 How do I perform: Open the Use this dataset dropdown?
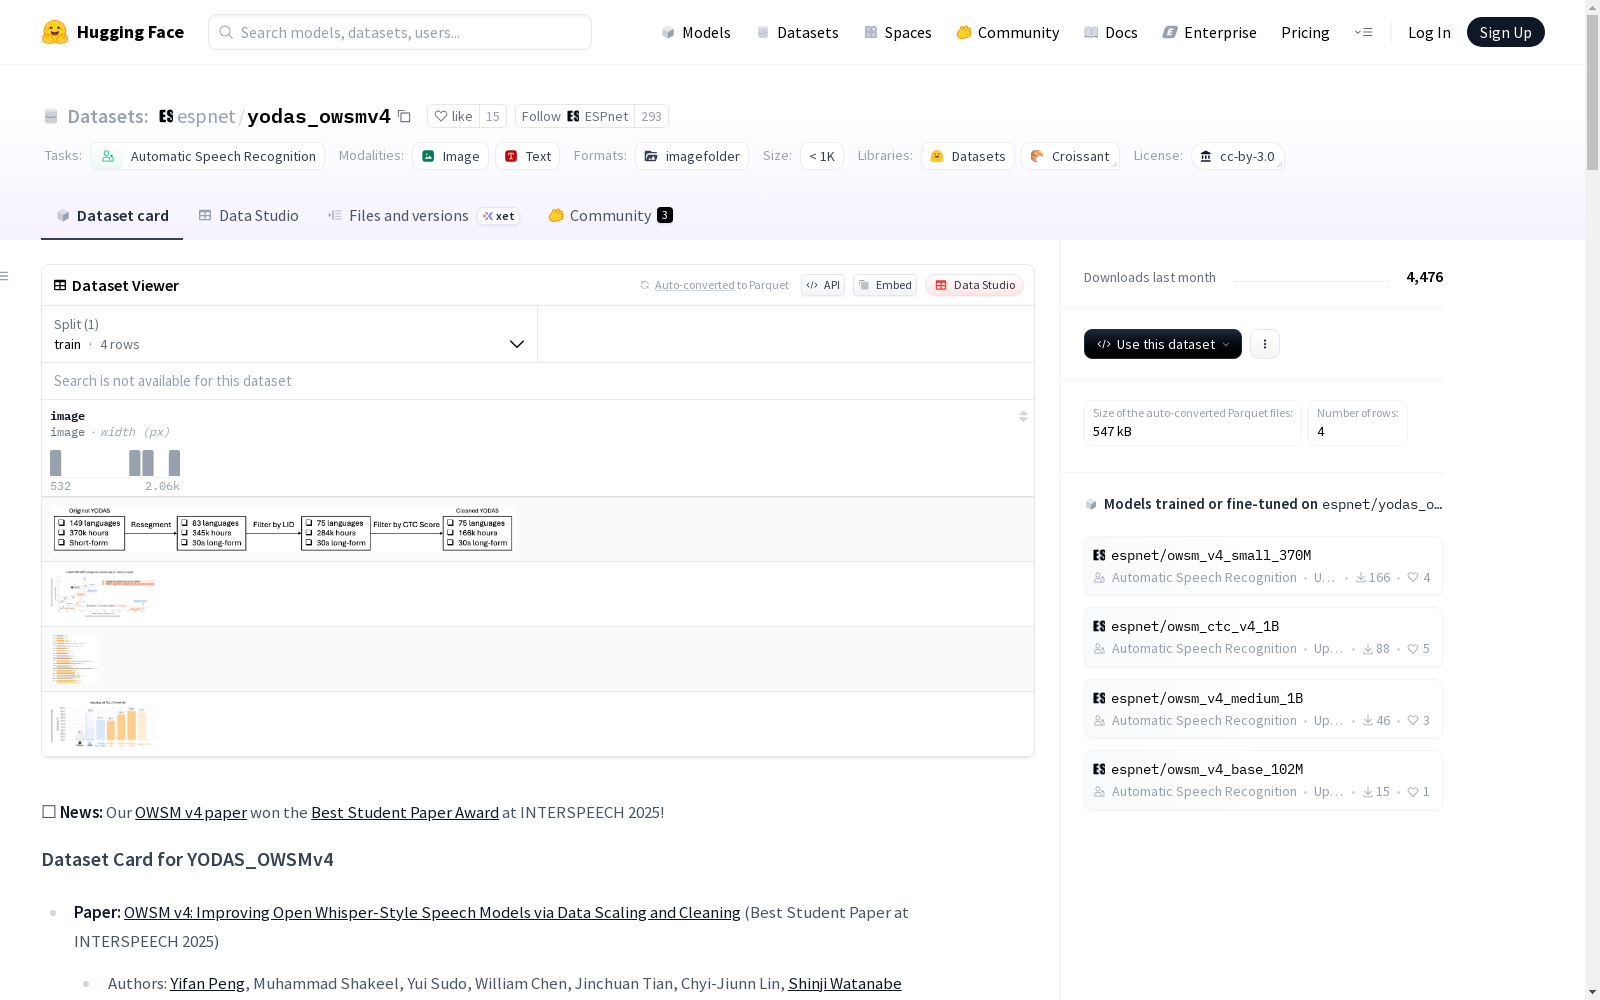1163,344
